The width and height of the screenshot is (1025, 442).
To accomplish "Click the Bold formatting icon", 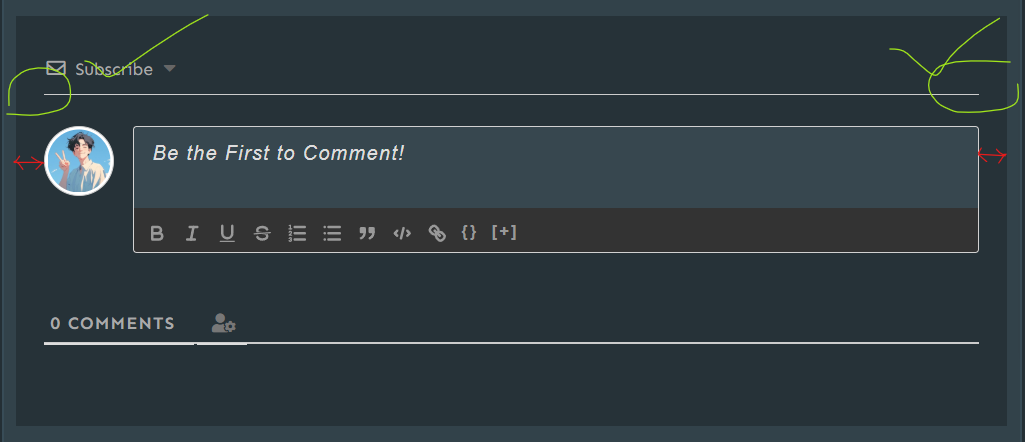I will click(157, 233).
